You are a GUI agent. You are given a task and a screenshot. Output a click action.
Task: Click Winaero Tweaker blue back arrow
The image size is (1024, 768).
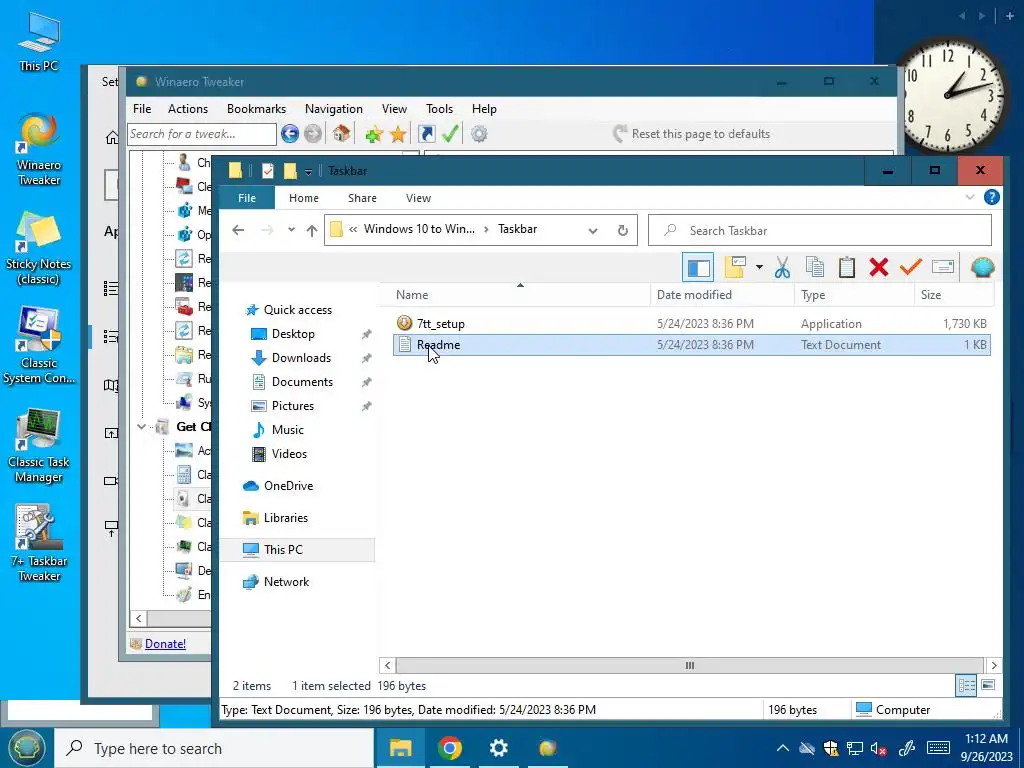coord(290,134)
